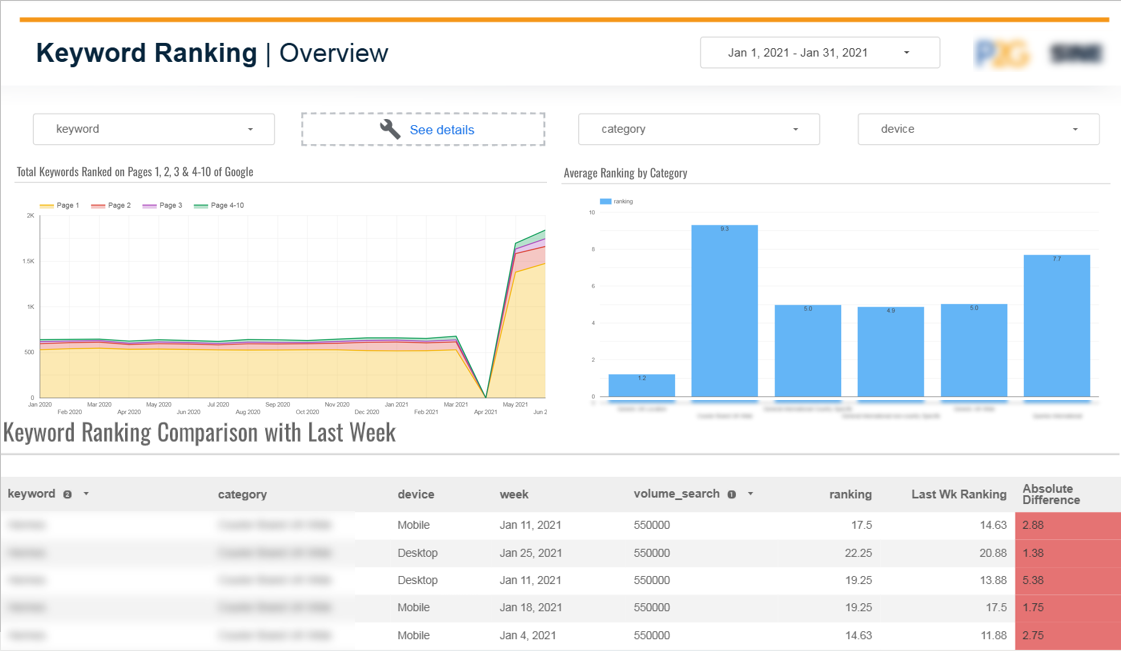Image resolution: width=1121 pixels, height=651 pixels.
Task: Open the keyword filter dropdown
Action: 155,129
